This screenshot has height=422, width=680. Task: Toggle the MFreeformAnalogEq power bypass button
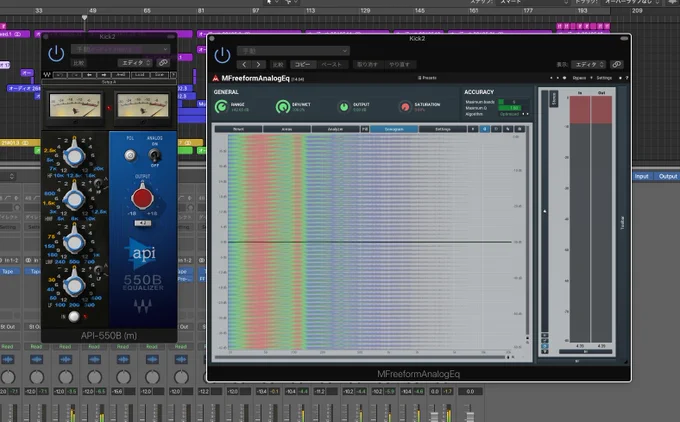222,56
